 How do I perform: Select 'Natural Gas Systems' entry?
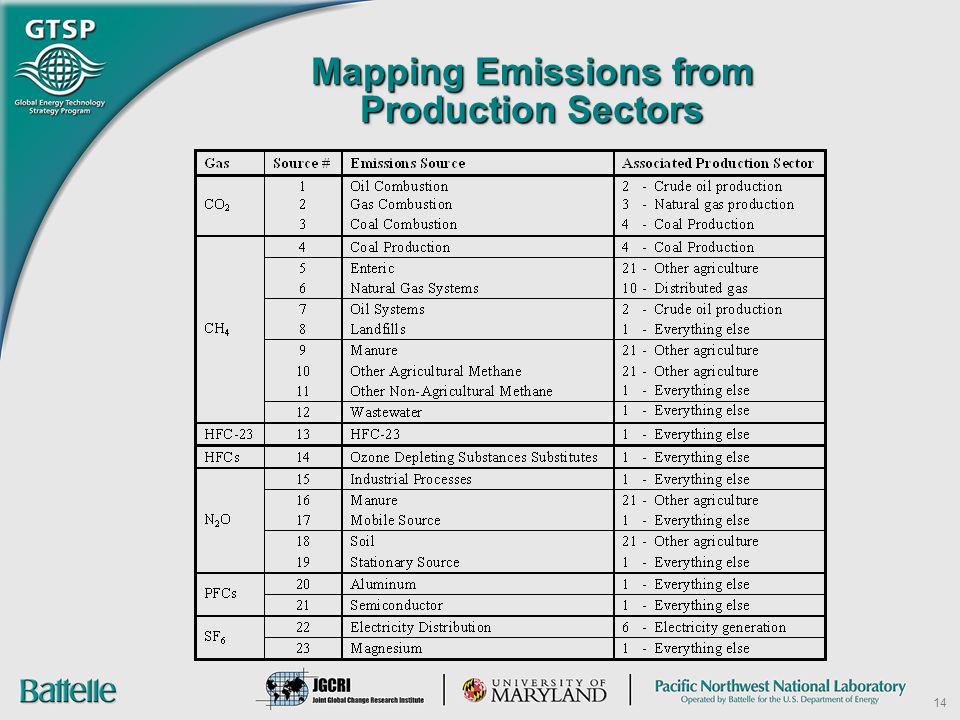coord(414,288)
